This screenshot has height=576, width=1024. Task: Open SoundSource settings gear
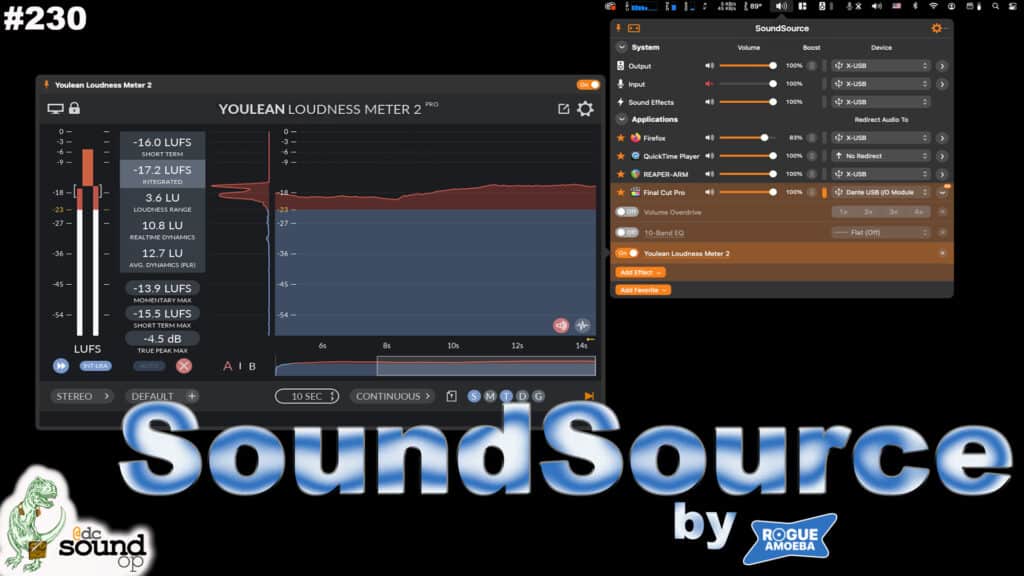point(937,28)
